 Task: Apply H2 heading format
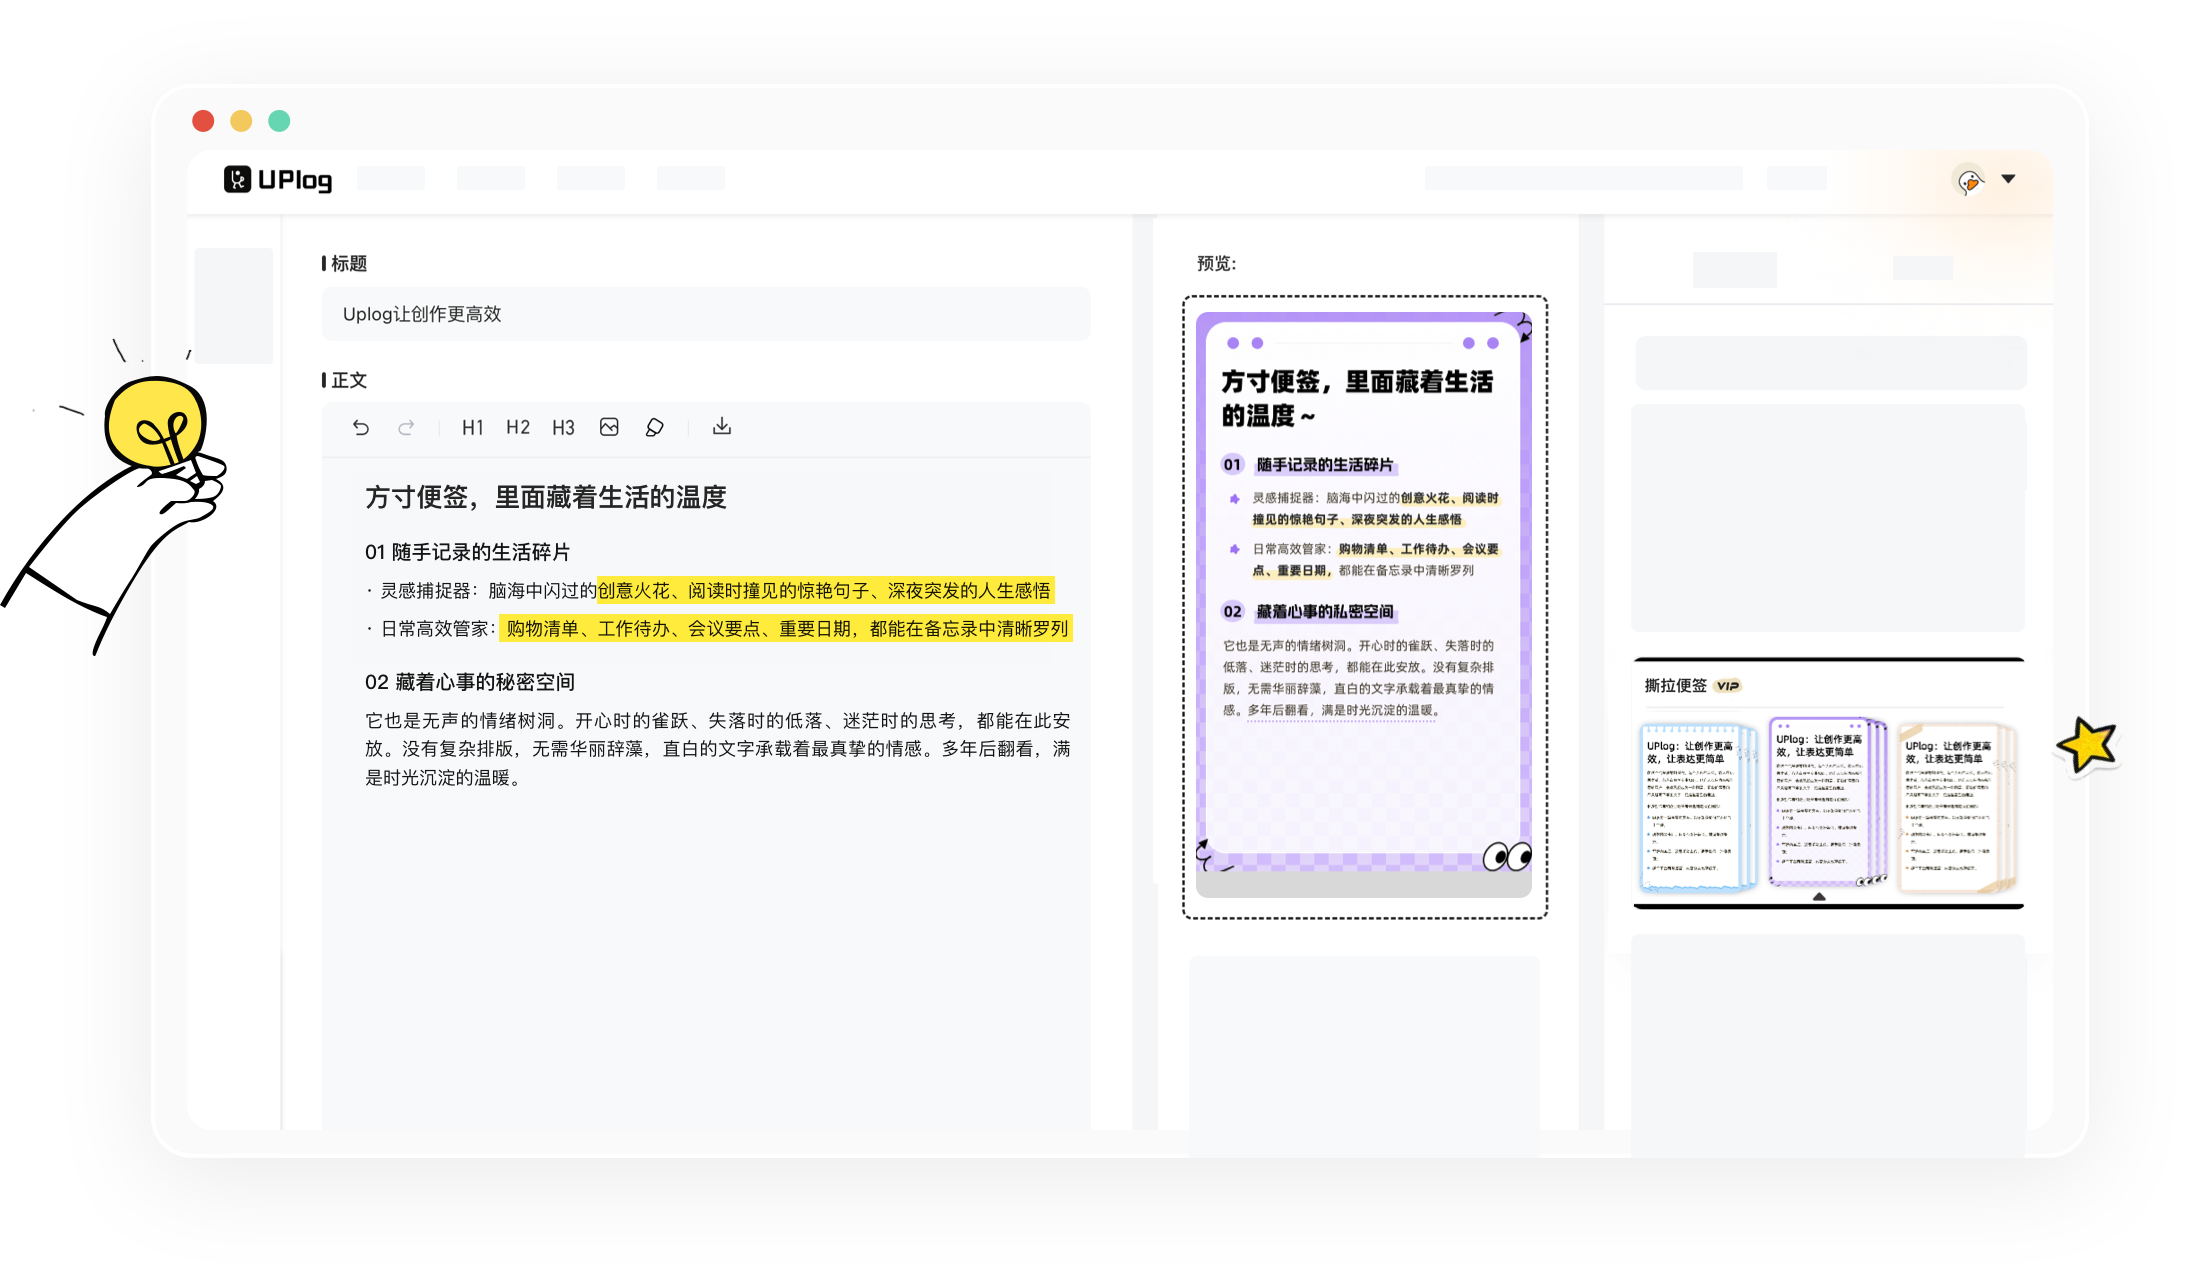pyautogui.click(x=517, y=428)
